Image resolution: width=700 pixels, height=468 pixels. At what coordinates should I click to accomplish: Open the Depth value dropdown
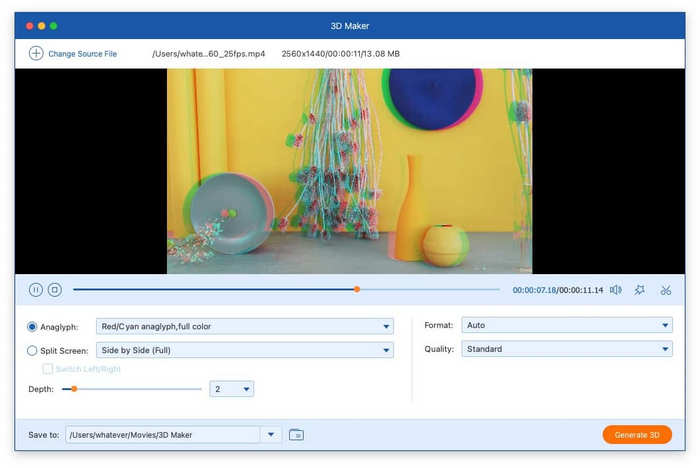click(x=232, y=389)
